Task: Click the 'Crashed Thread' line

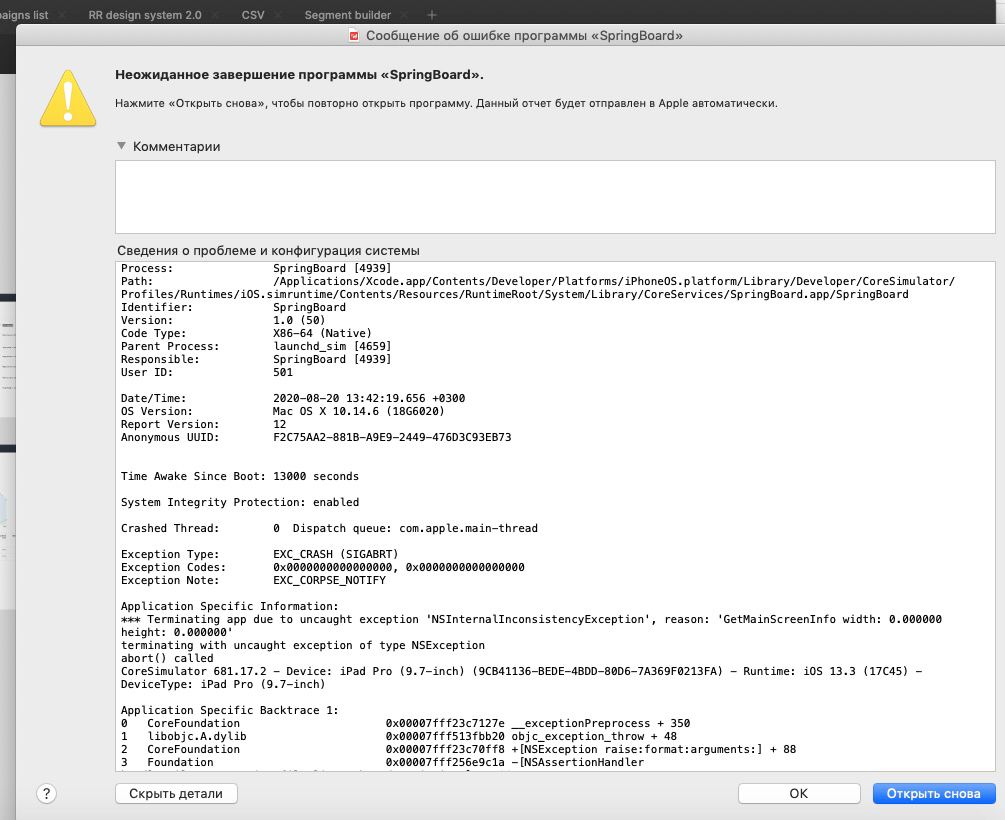Action: coord(329,528)
